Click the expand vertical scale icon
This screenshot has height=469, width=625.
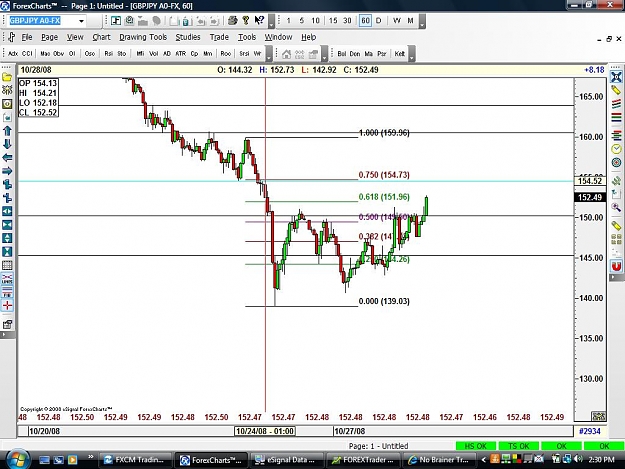coord(7,238)
